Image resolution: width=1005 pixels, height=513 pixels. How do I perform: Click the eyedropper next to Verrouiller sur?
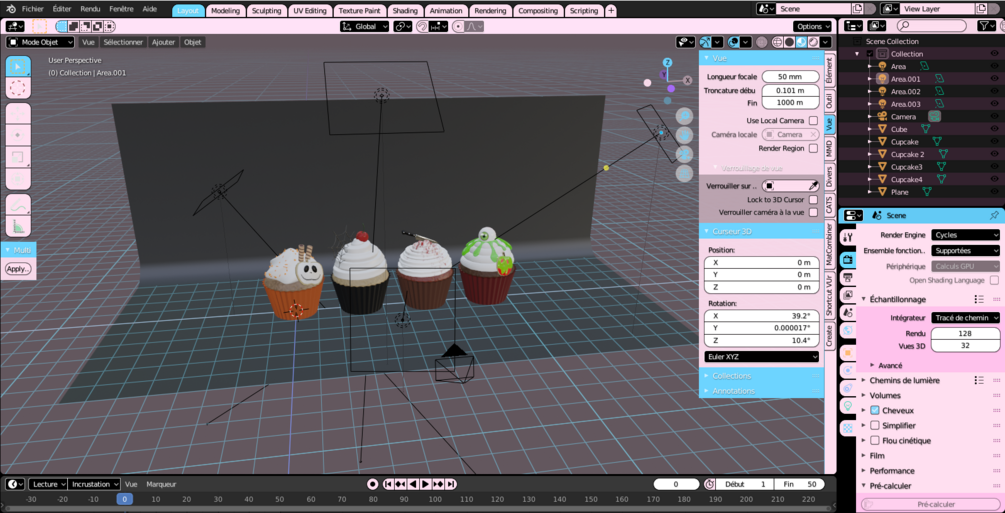pyautogui.click(x=813, y=186)
